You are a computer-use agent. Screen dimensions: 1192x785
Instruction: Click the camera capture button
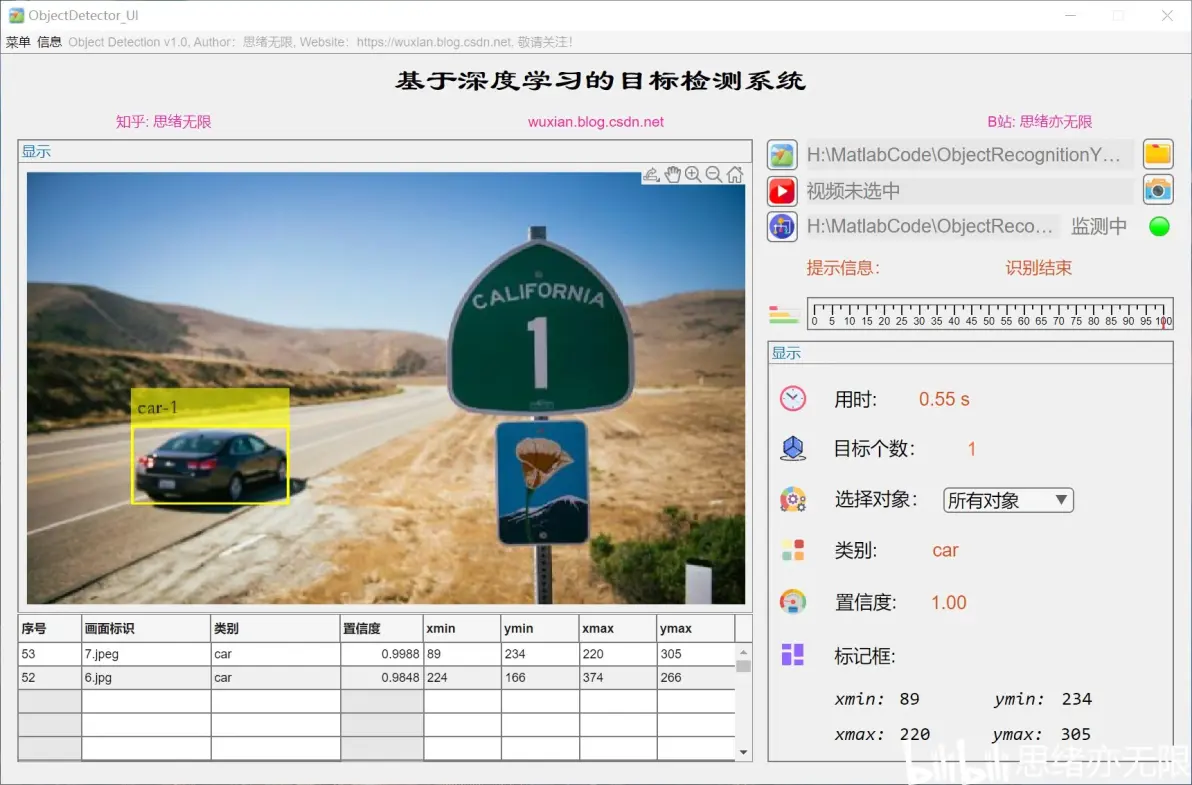click(1158, 190)
